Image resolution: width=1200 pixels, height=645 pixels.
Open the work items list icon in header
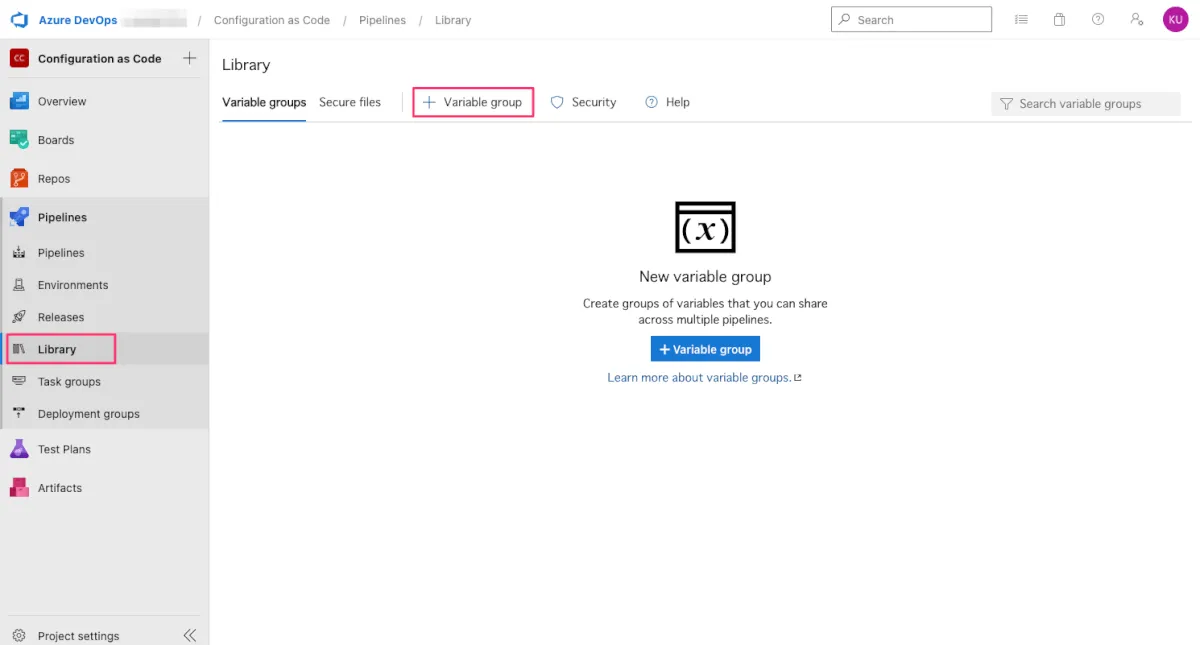[1021, 20]
